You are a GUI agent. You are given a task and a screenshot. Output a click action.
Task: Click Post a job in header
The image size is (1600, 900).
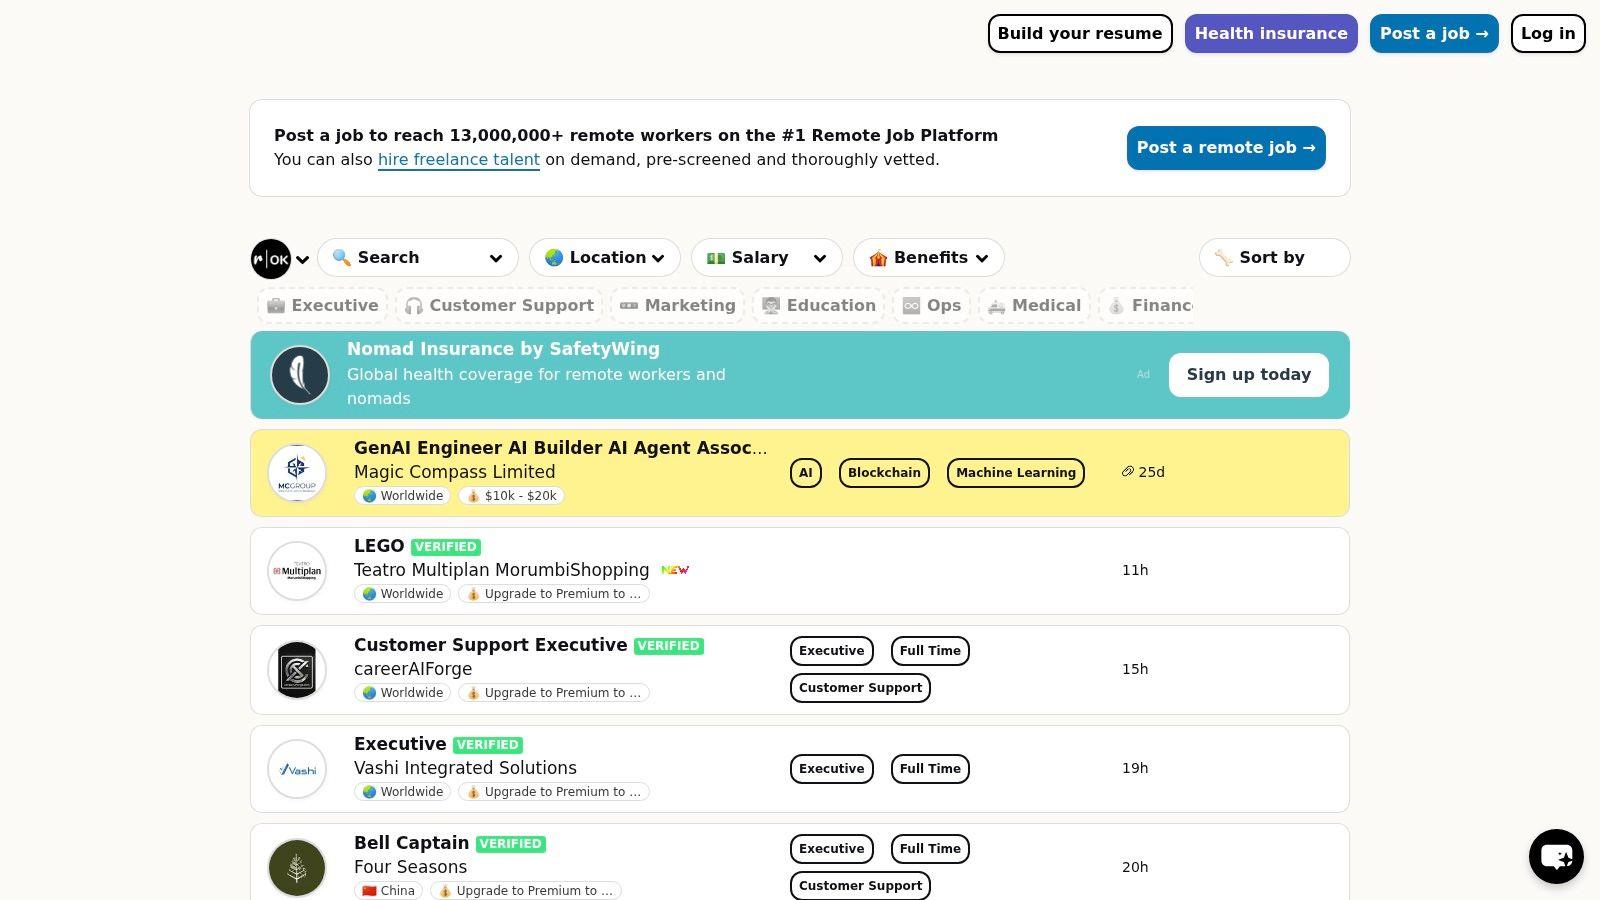pos(1434,34)
